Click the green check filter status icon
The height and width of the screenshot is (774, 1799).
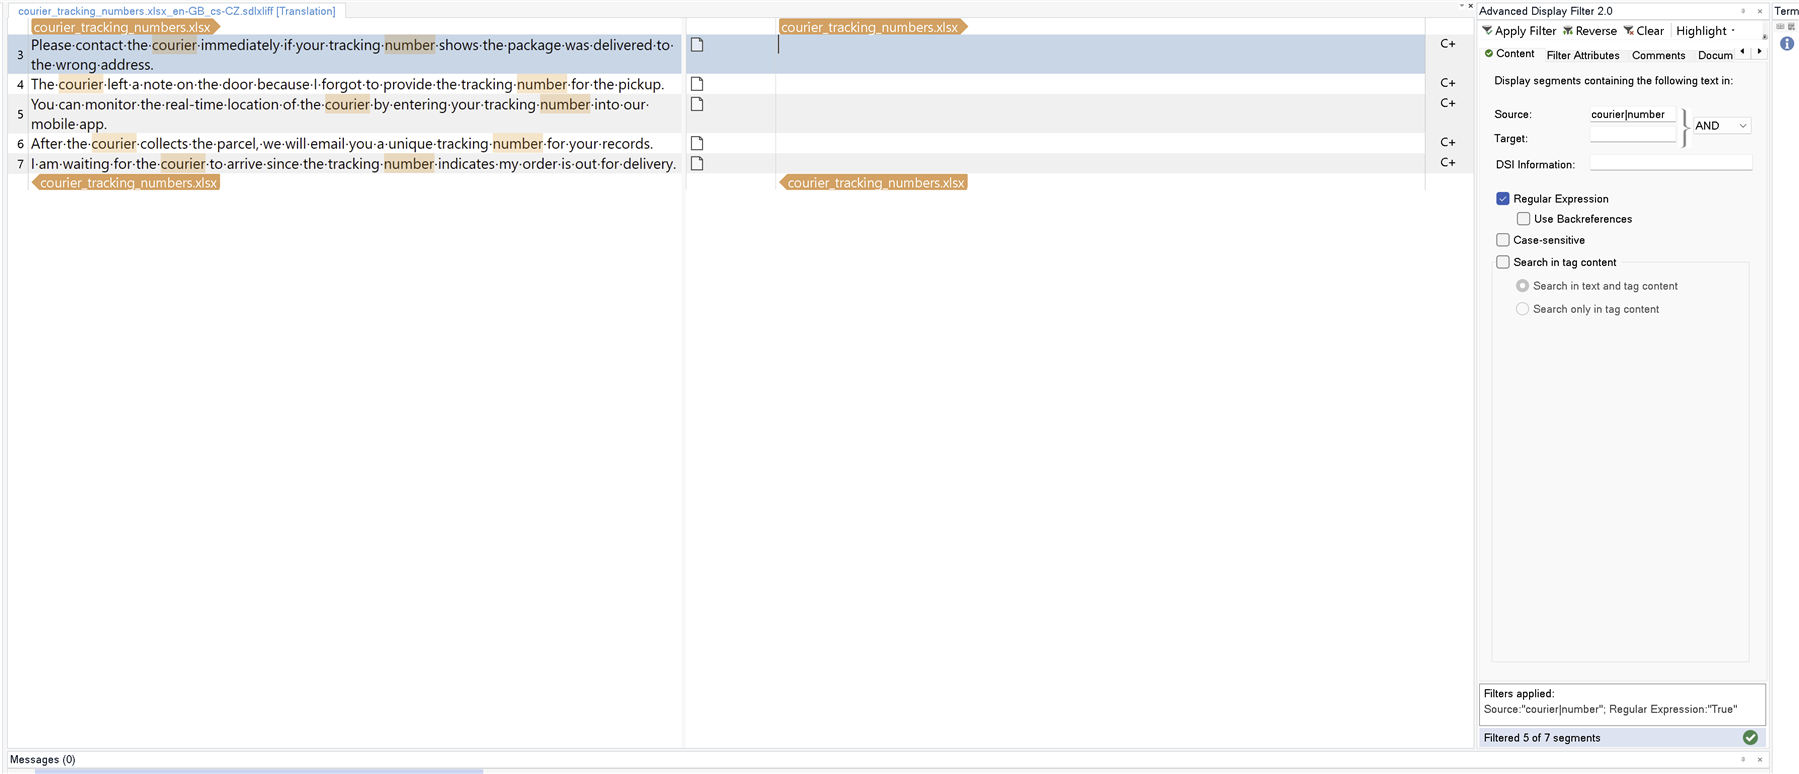pos(1750,737)
